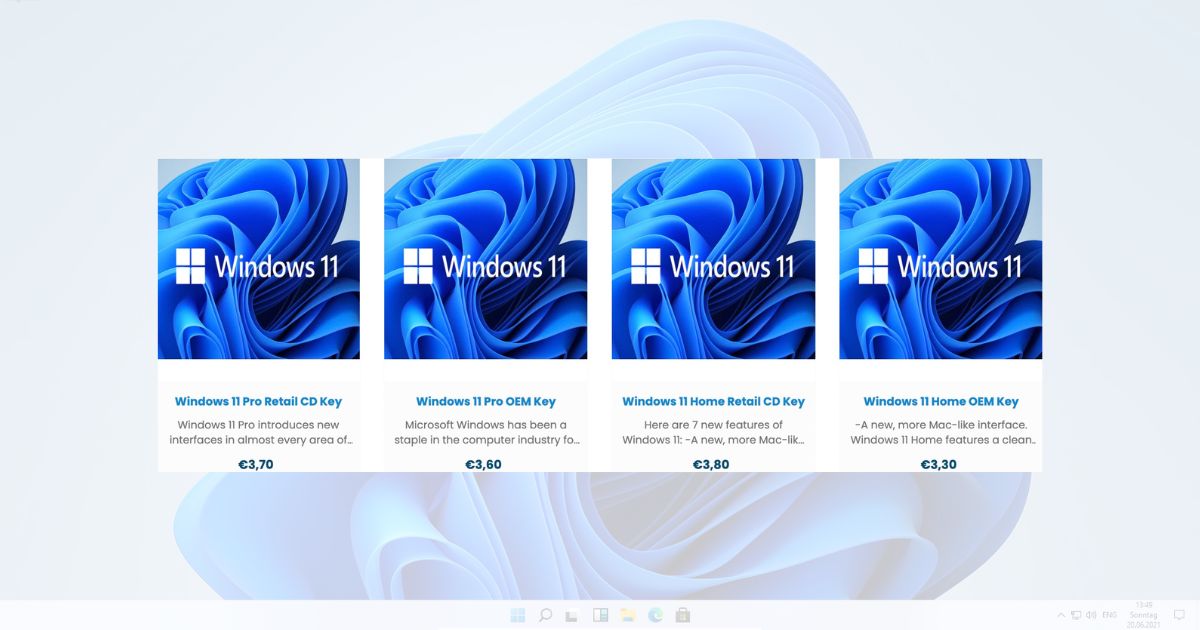Open the Widgets icon on the taskbar
The width and height of the screenshot is (1200, 630).
coord(601,615)
